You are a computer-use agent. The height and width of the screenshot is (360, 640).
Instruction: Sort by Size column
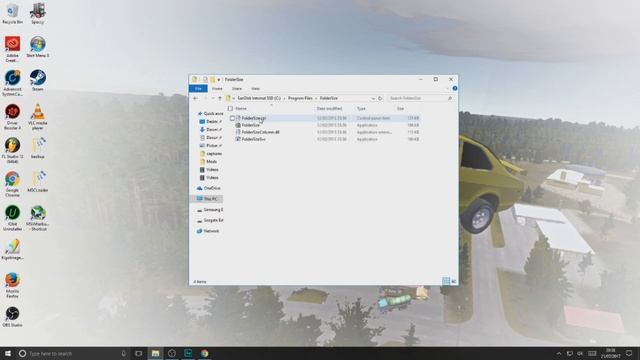pos(400,109)
